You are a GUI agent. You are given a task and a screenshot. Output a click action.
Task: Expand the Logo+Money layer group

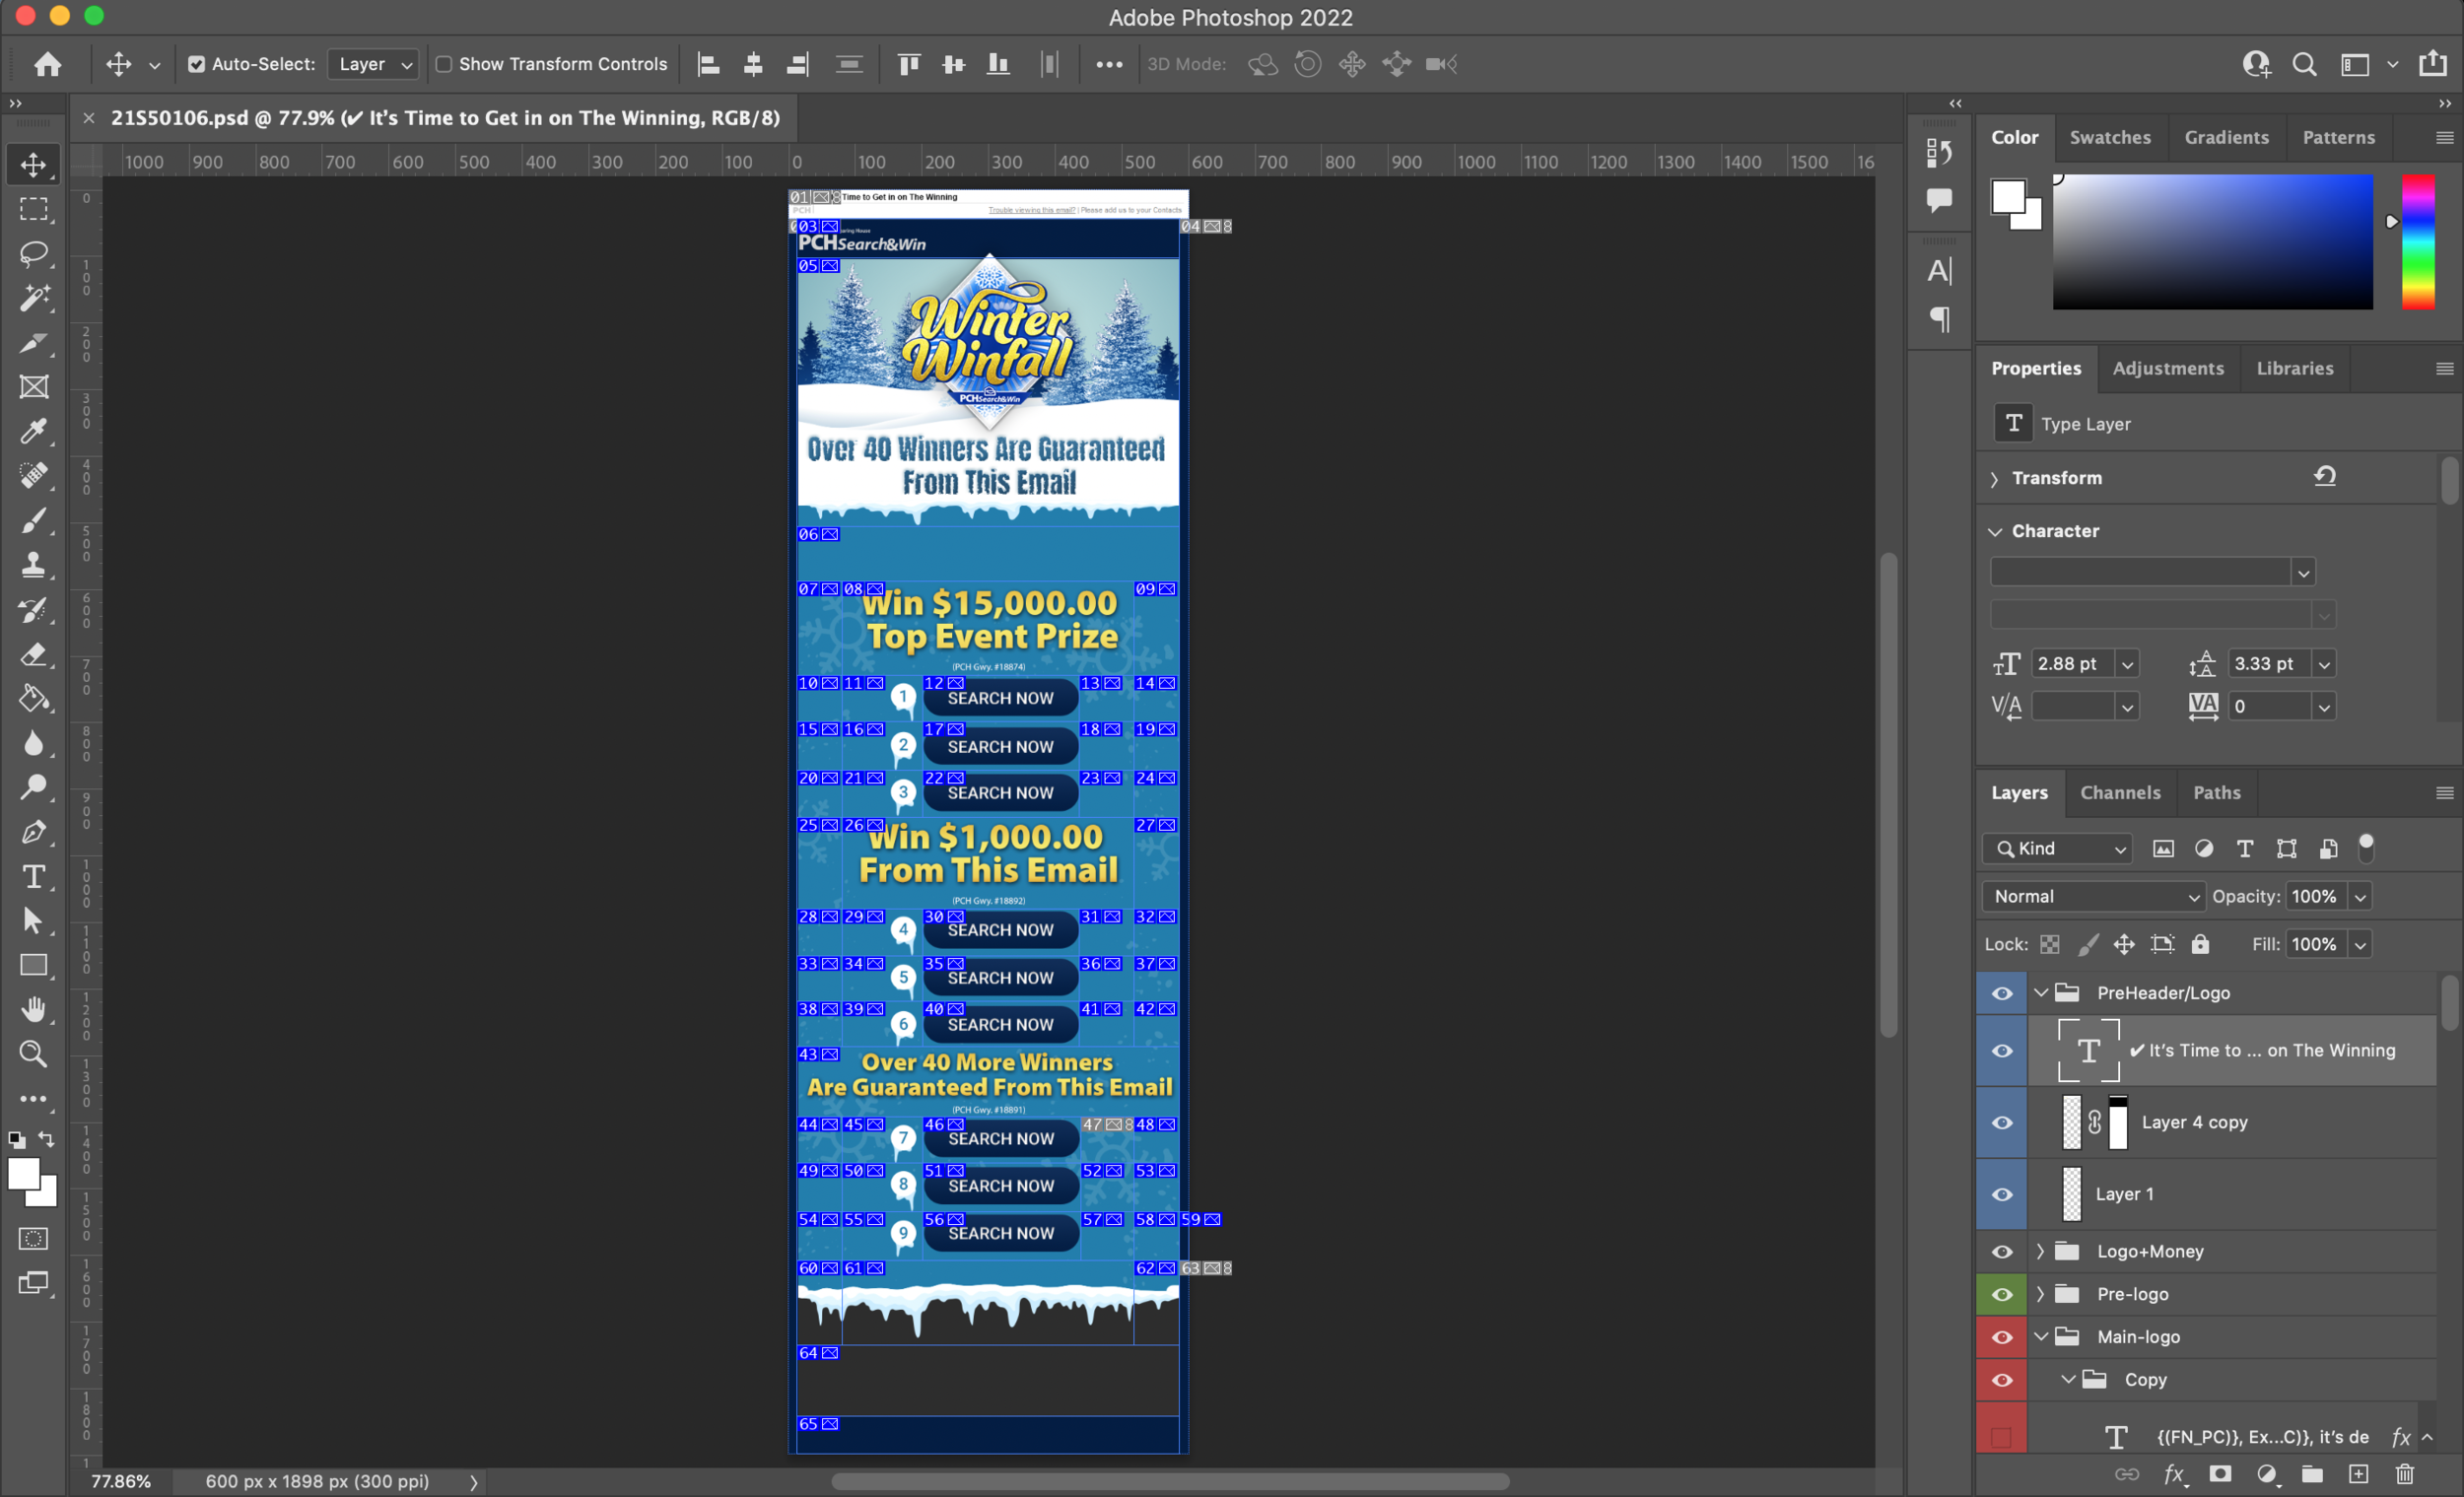[x=2040, y=1251]
